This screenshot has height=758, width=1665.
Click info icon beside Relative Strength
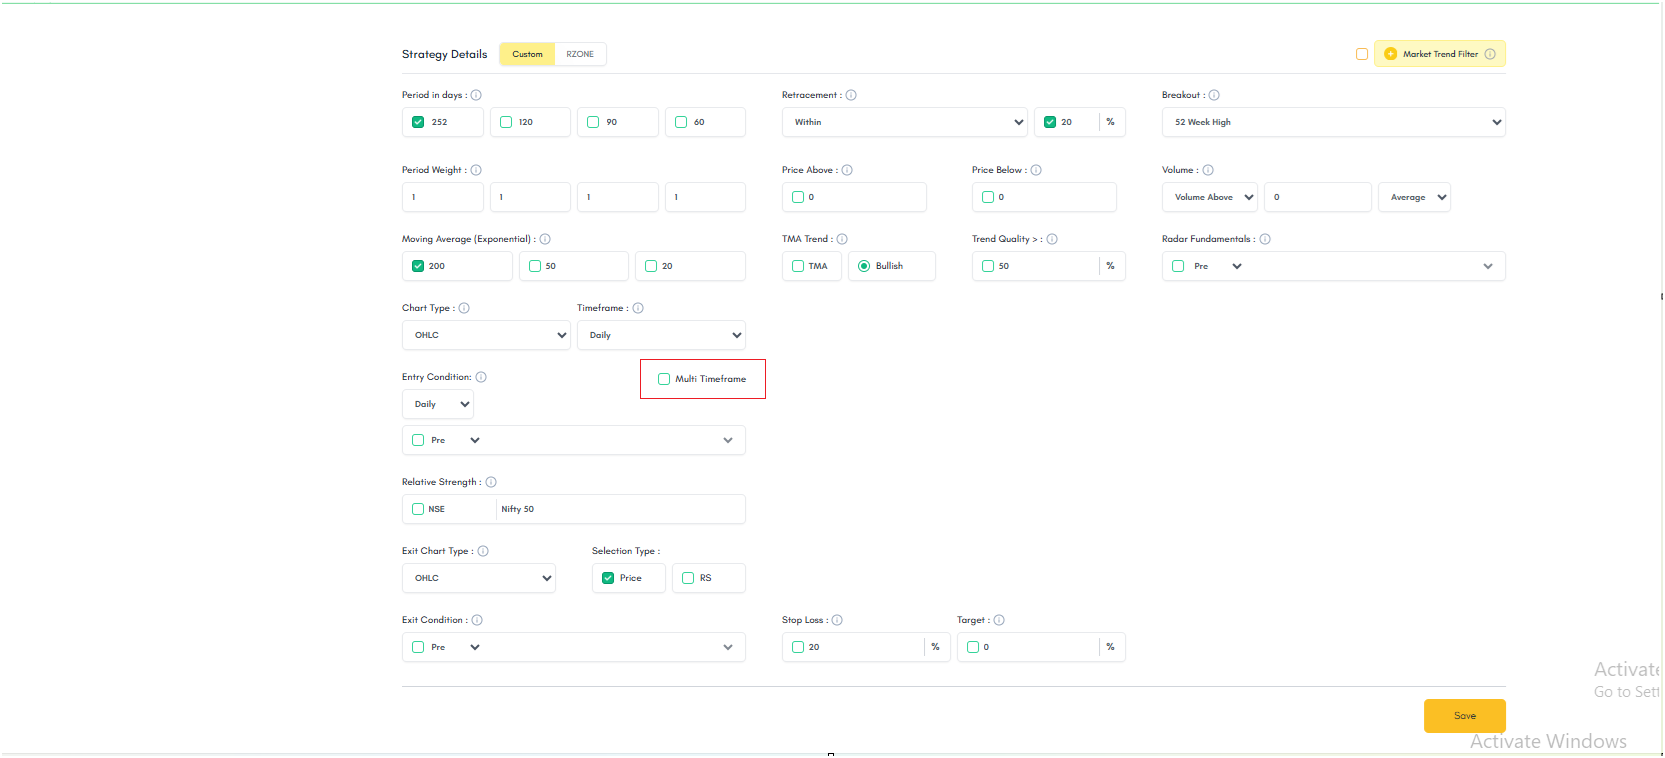pos(491,482)
